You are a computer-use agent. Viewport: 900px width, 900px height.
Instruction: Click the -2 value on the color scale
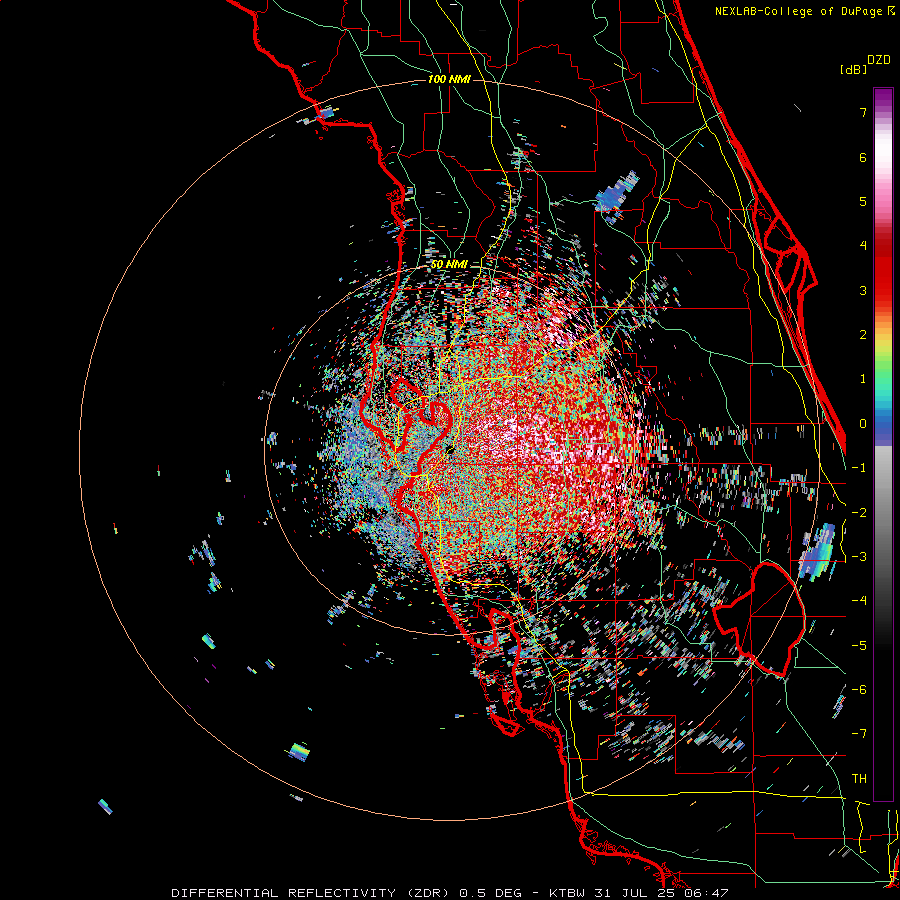point(859,512)
